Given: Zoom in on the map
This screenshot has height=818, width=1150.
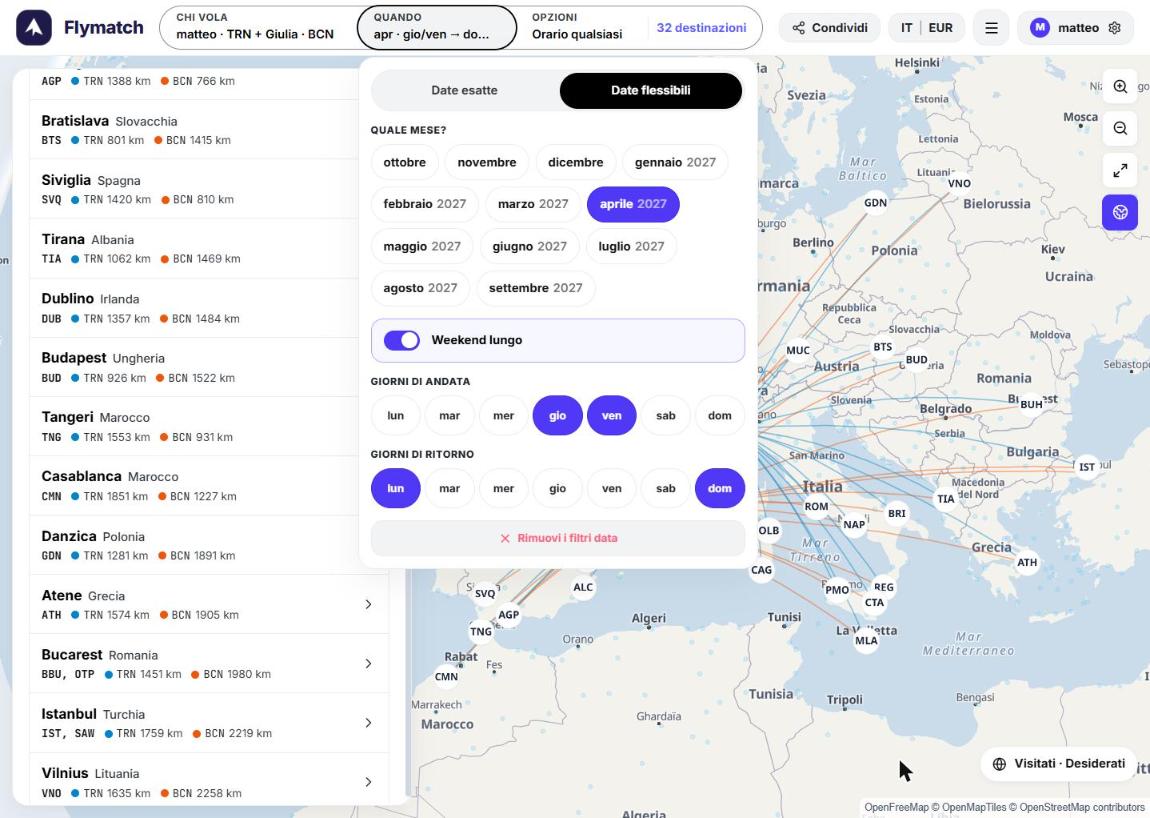Looking at the screenshot, I should point(1120,87).
